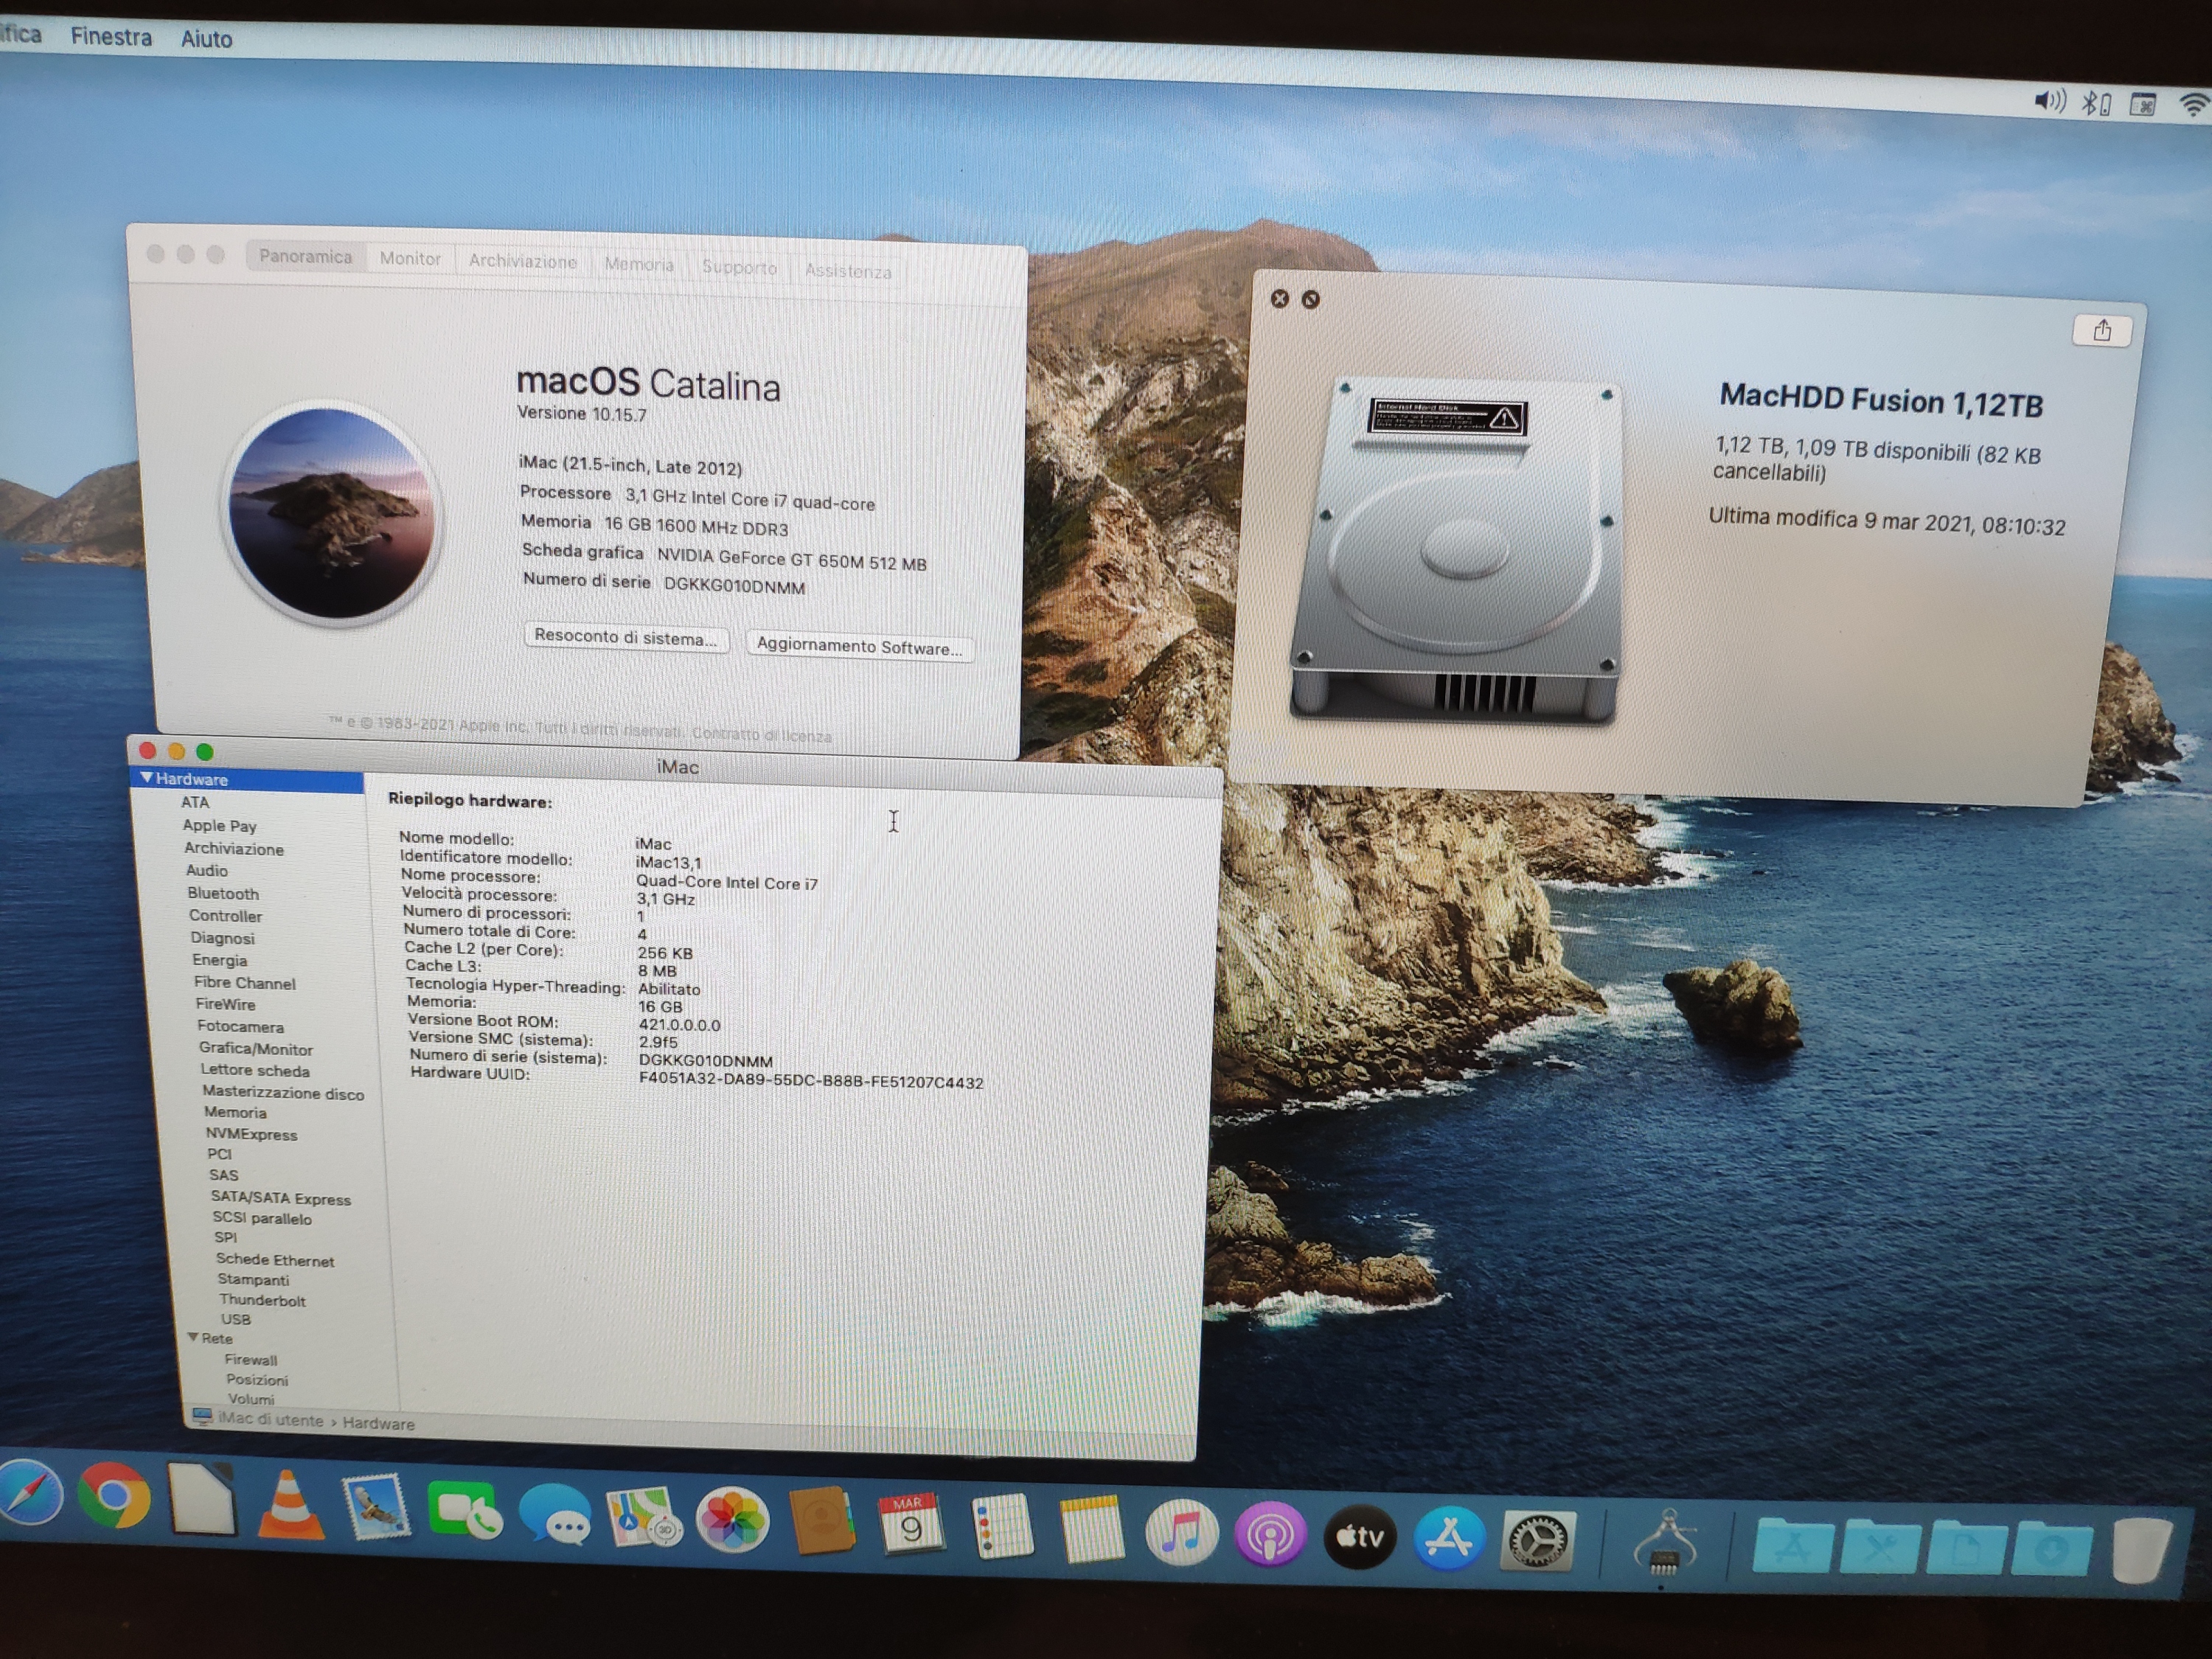Open Messages app in the Dock
Screen dimensions: 2212x1659
tap(555, 1514)
